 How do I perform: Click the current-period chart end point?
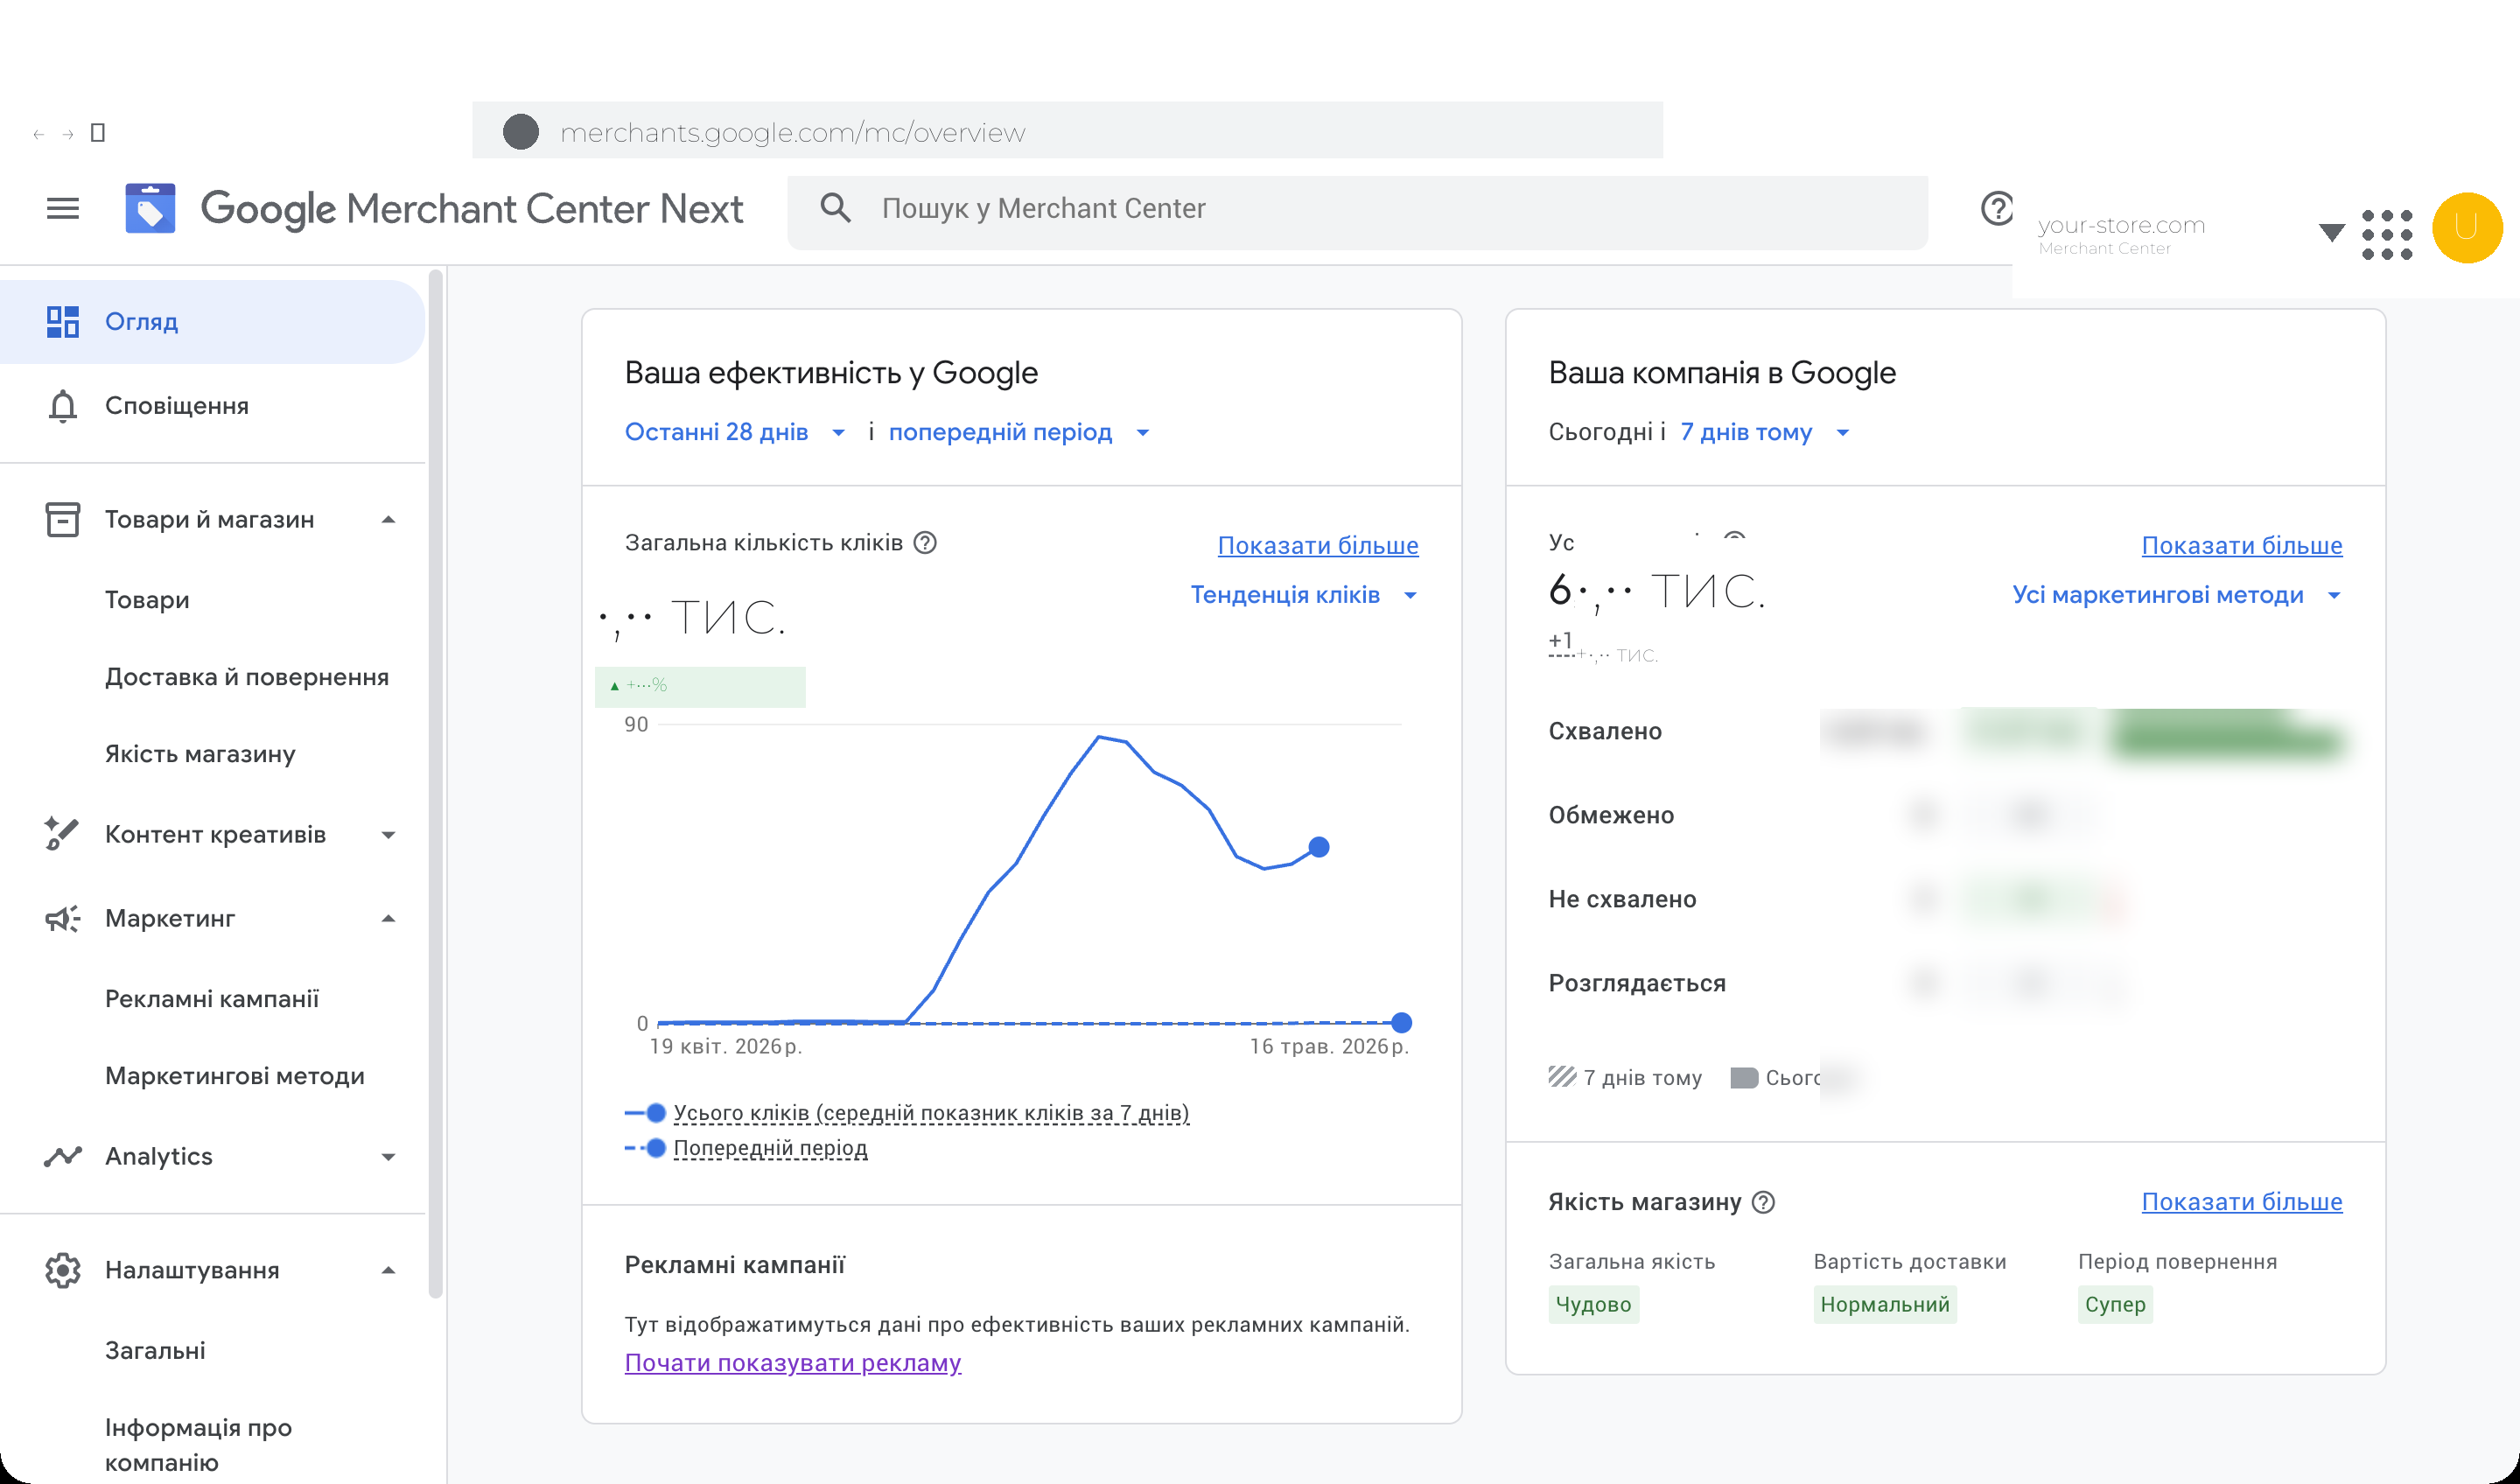[x=1319, y=847]
